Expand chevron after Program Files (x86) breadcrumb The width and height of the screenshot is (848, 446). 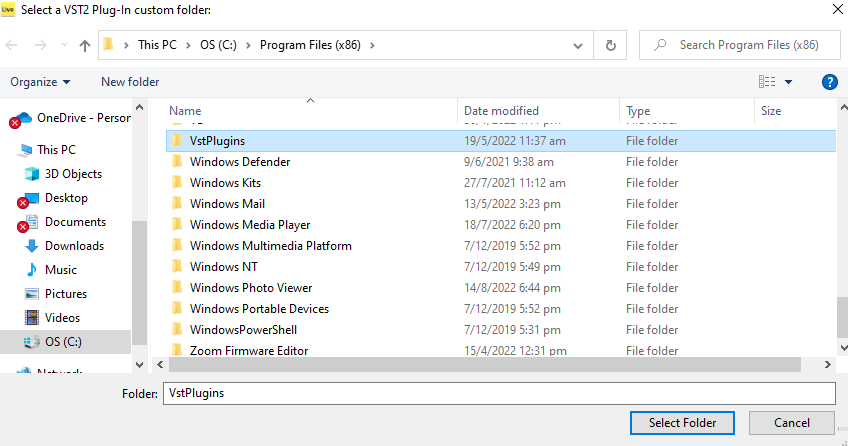(372, 45)
